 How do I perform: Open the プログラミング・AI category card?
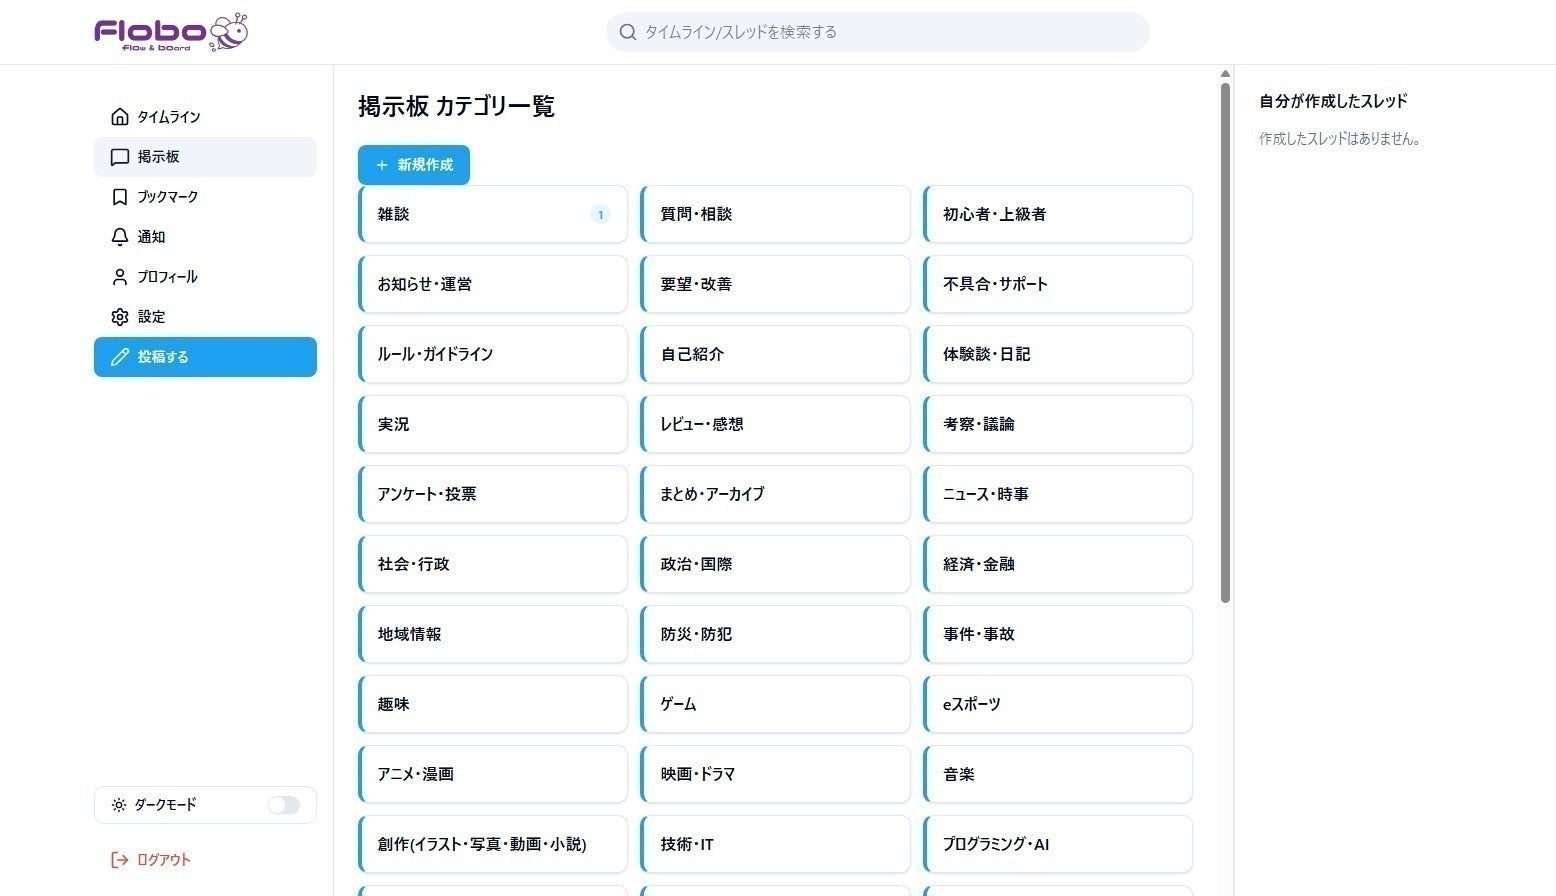(1057, 844)
